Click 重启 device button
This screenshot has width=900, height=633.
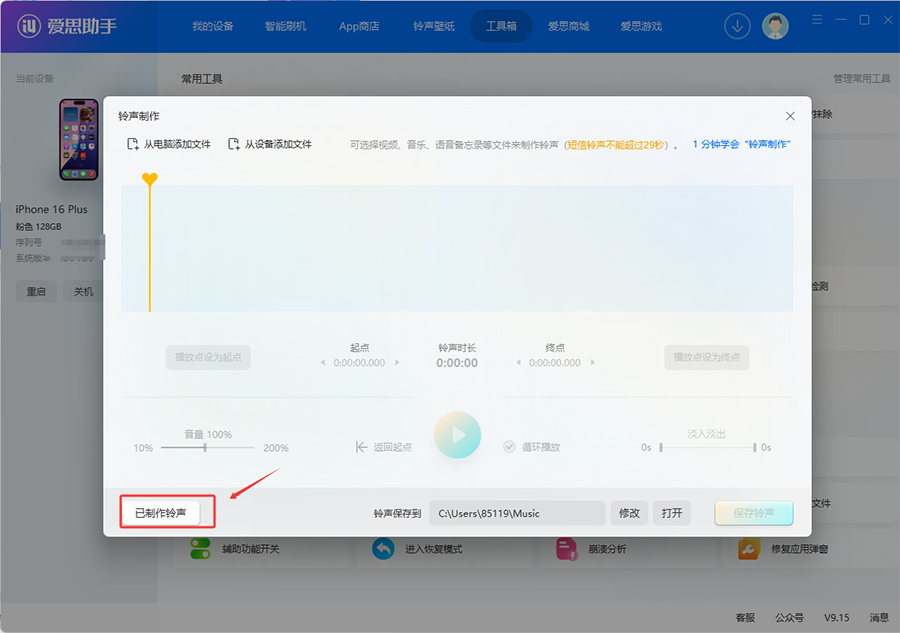click(36, 292)
